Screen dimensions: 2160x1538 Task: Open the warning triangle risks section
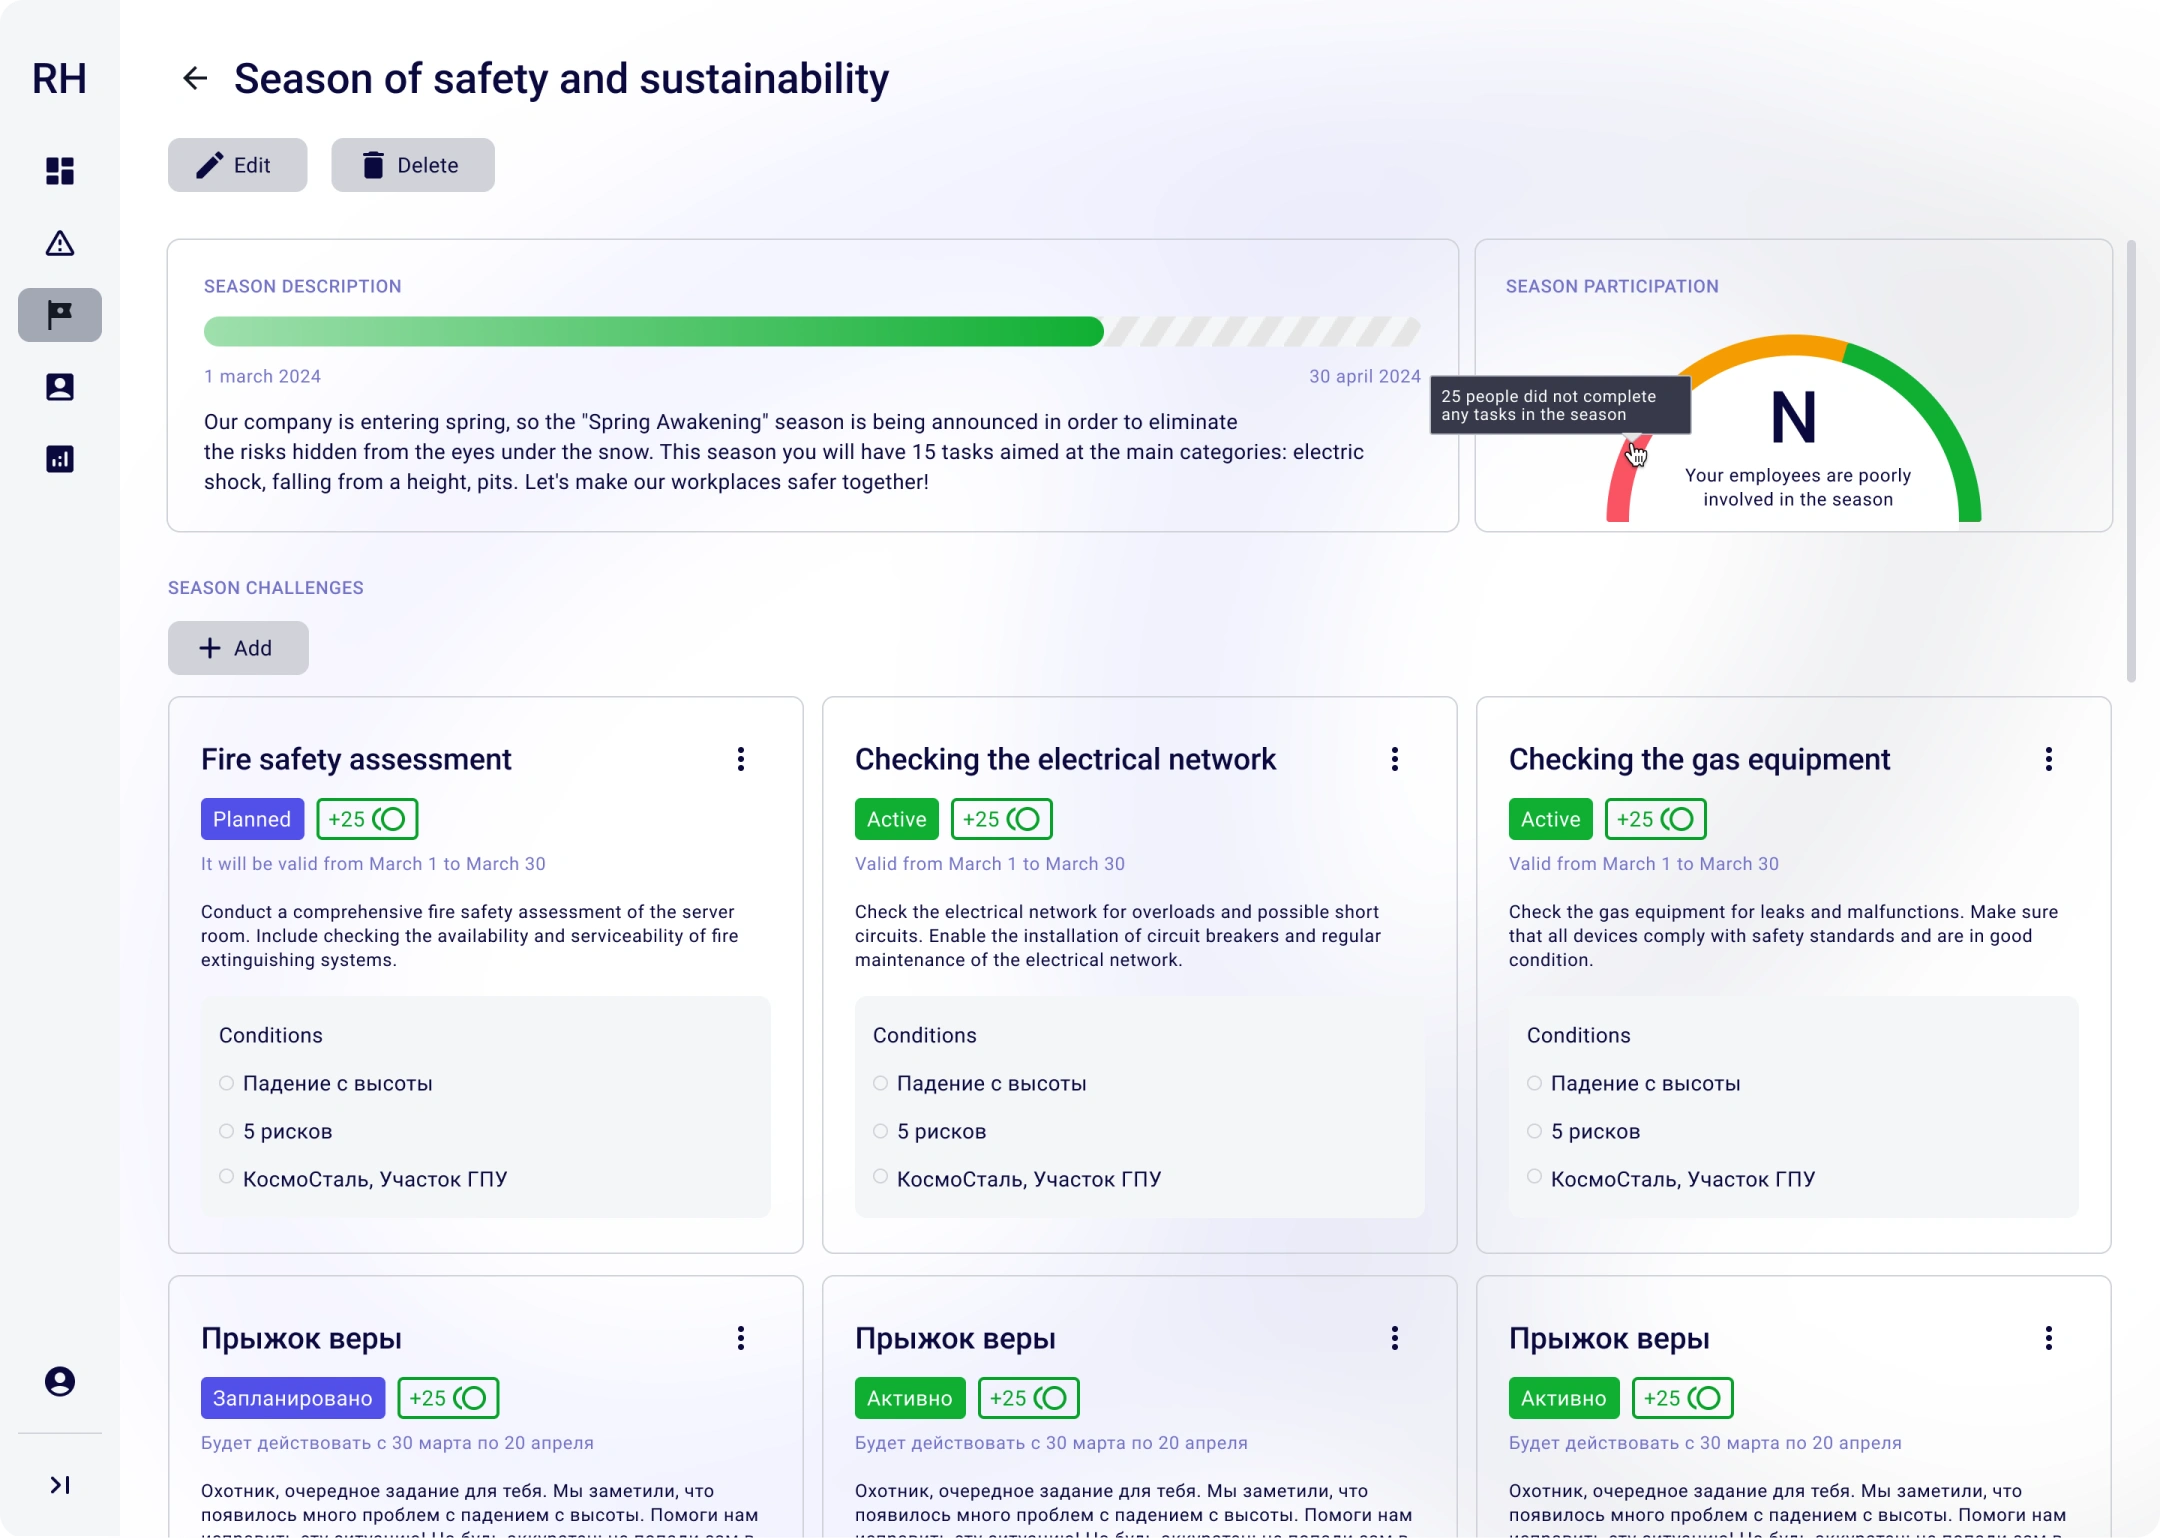[60, 243]
